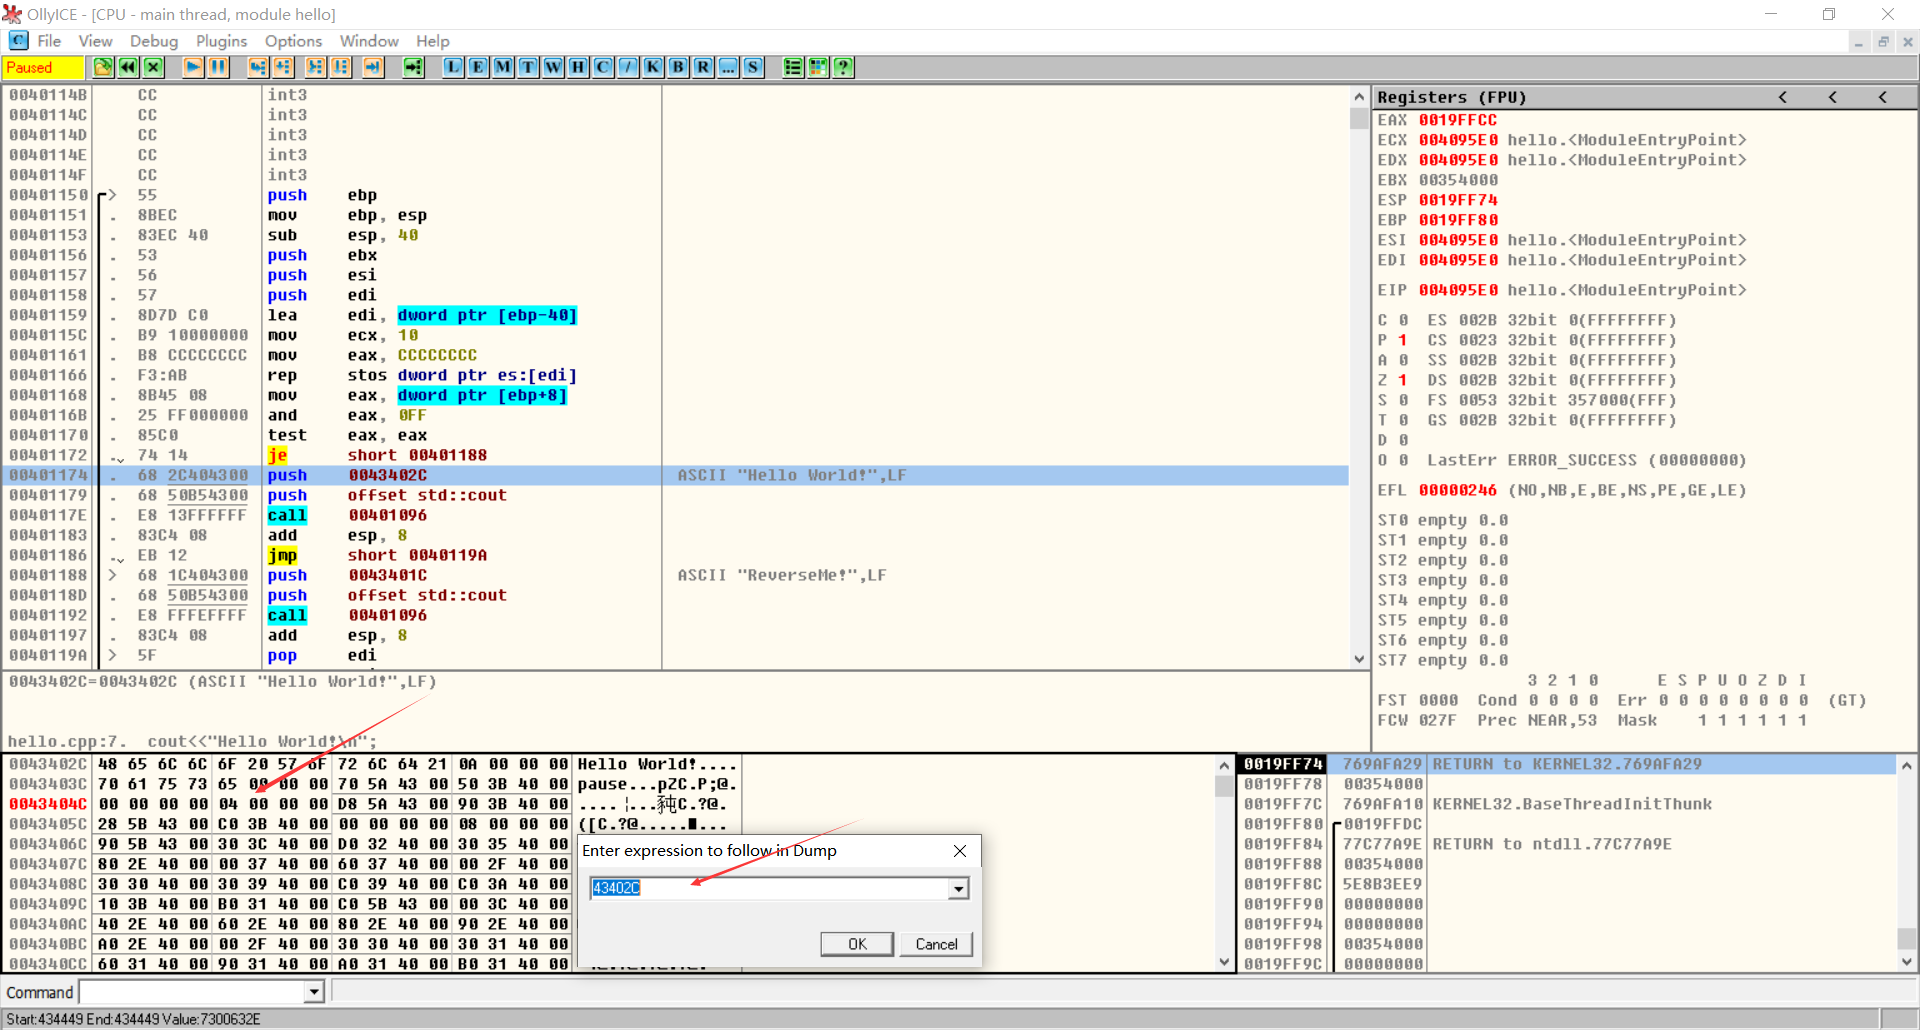Click the Help question mark toolbar icon

(843, 67)
